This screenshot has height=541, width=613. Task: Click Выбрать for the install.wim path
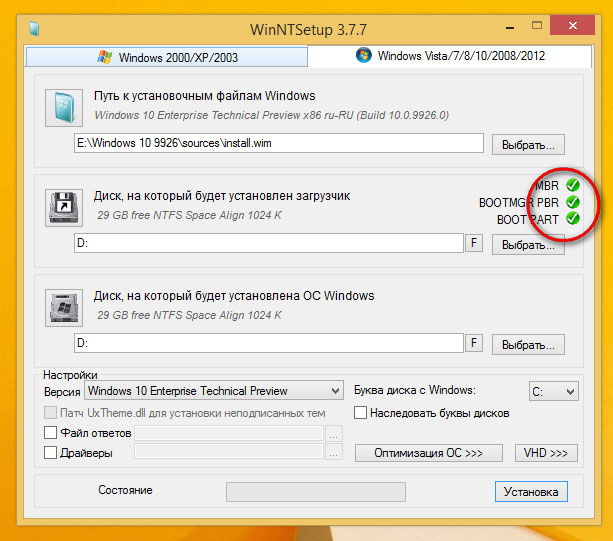(x=528, y=145)
